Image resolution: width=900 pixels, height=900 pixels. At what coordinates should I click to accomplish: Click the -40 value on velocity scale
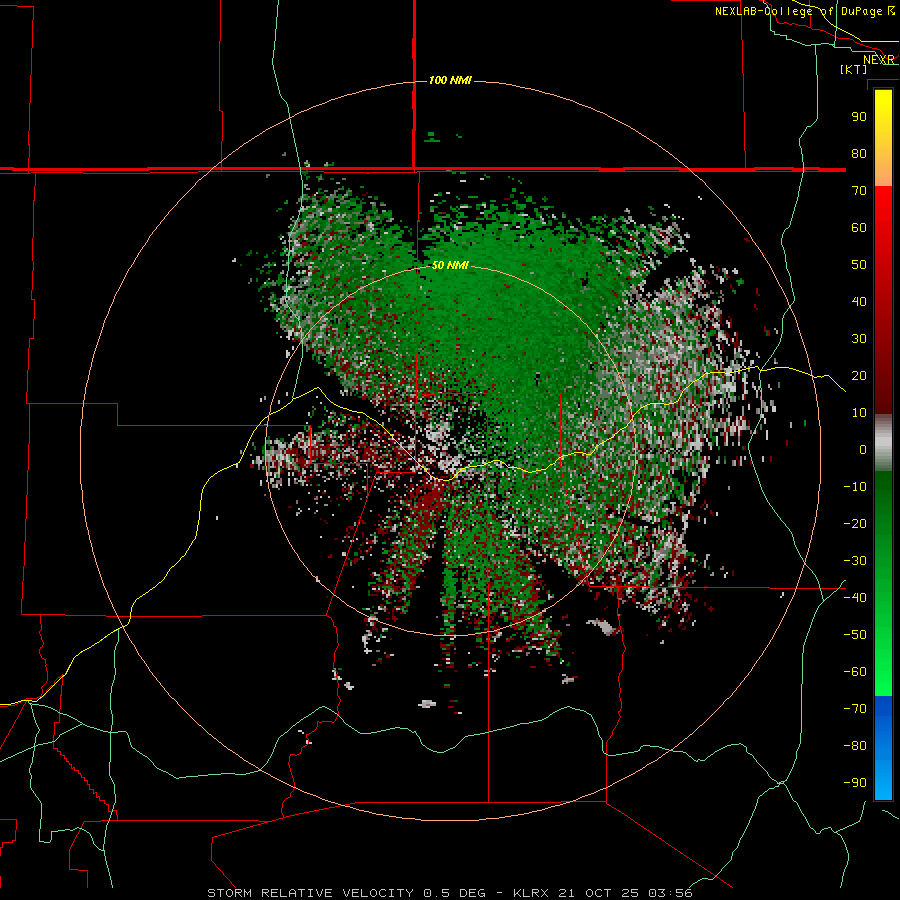coord(855,598)
